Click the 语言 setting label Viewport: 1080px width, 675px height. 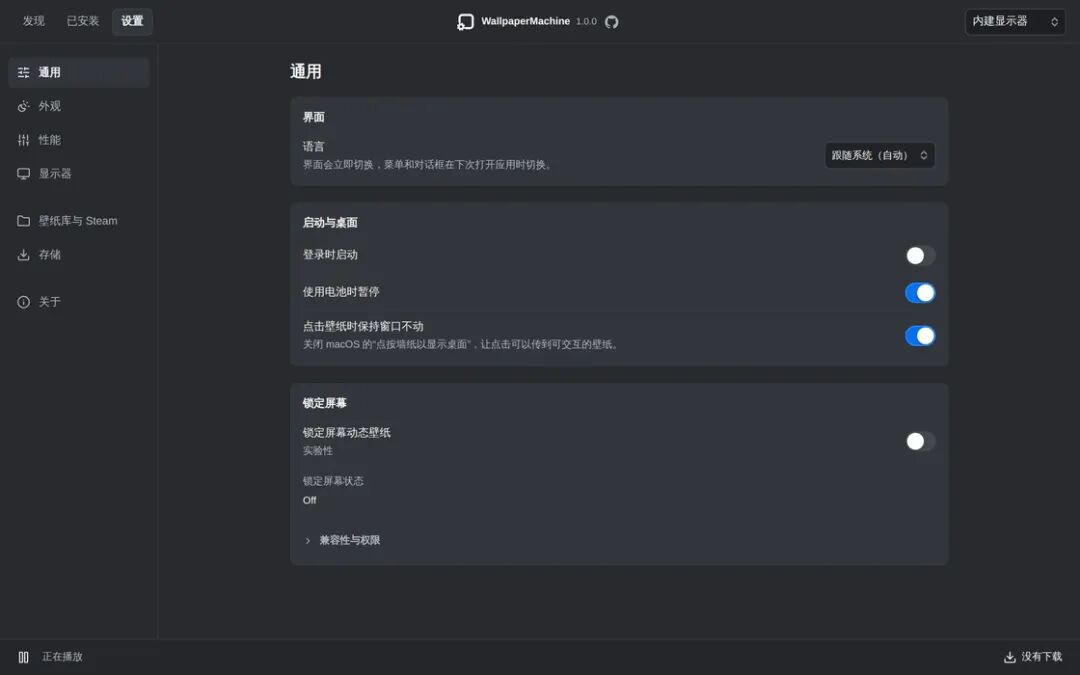click(x=313, y=146)
